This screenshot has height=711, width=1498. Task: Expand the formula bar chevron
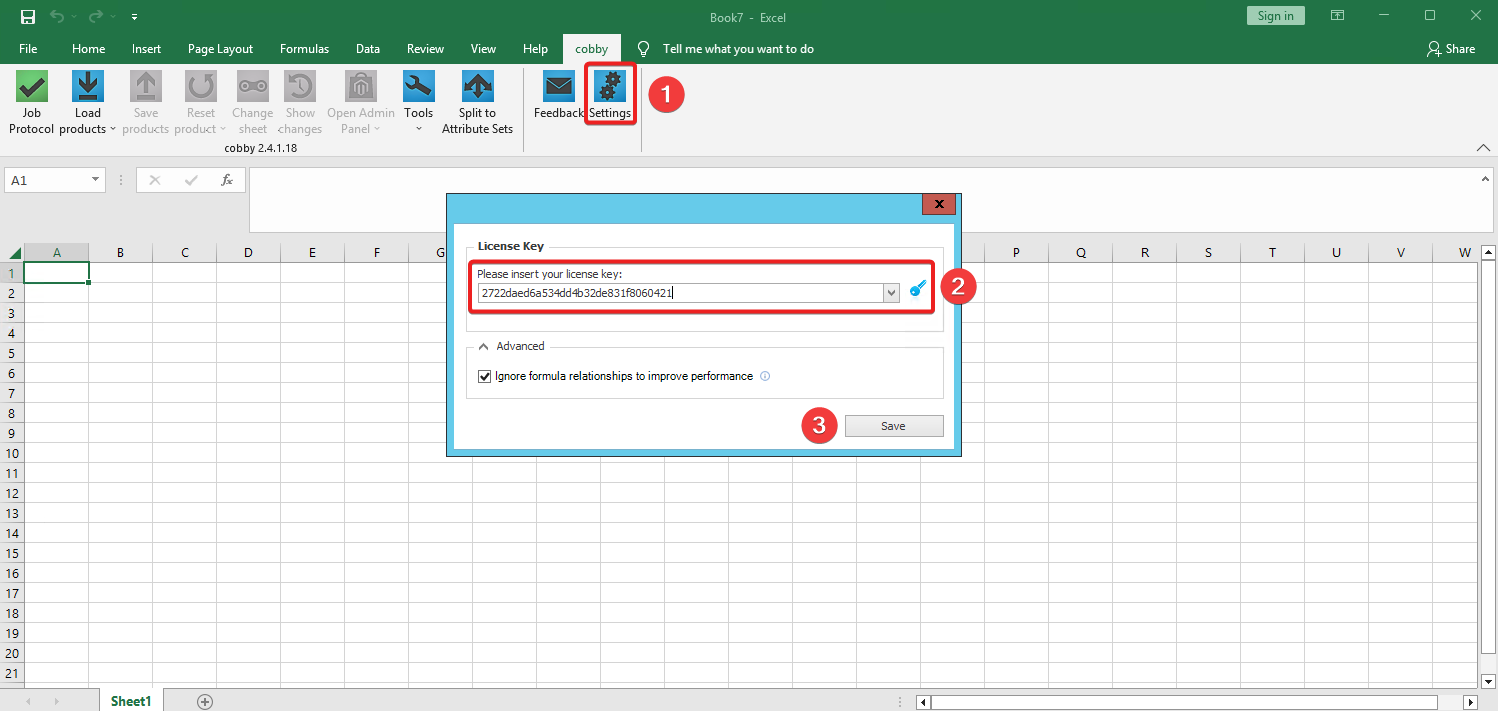coord(1484,179)
